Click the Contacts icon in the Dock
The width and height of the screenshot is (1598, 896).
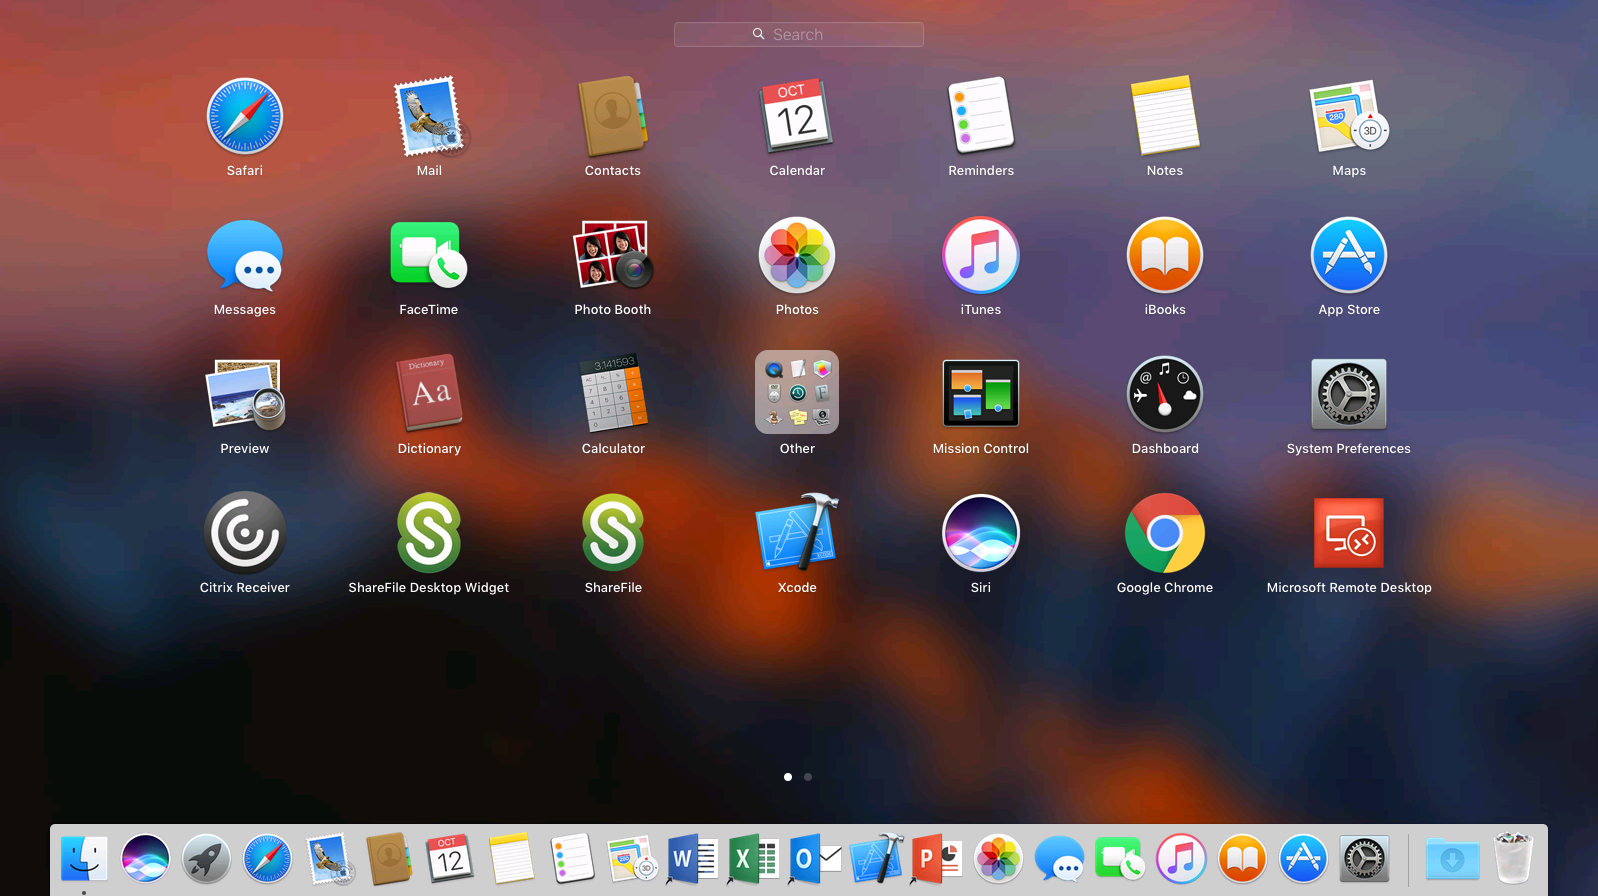click(389, 859)
